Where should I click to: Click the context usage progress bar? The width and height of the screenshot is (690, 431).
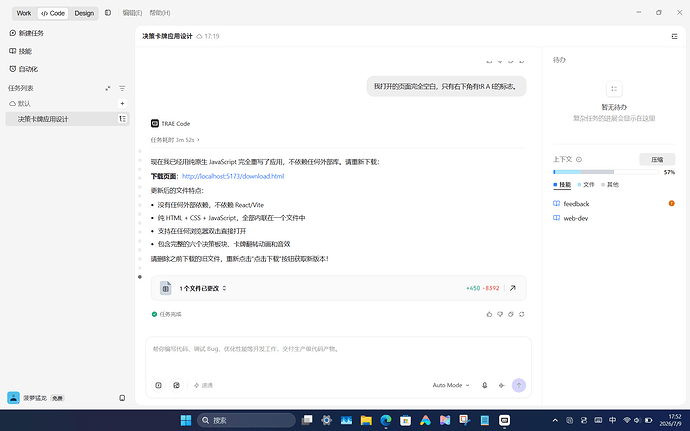[x=606, y=172]
